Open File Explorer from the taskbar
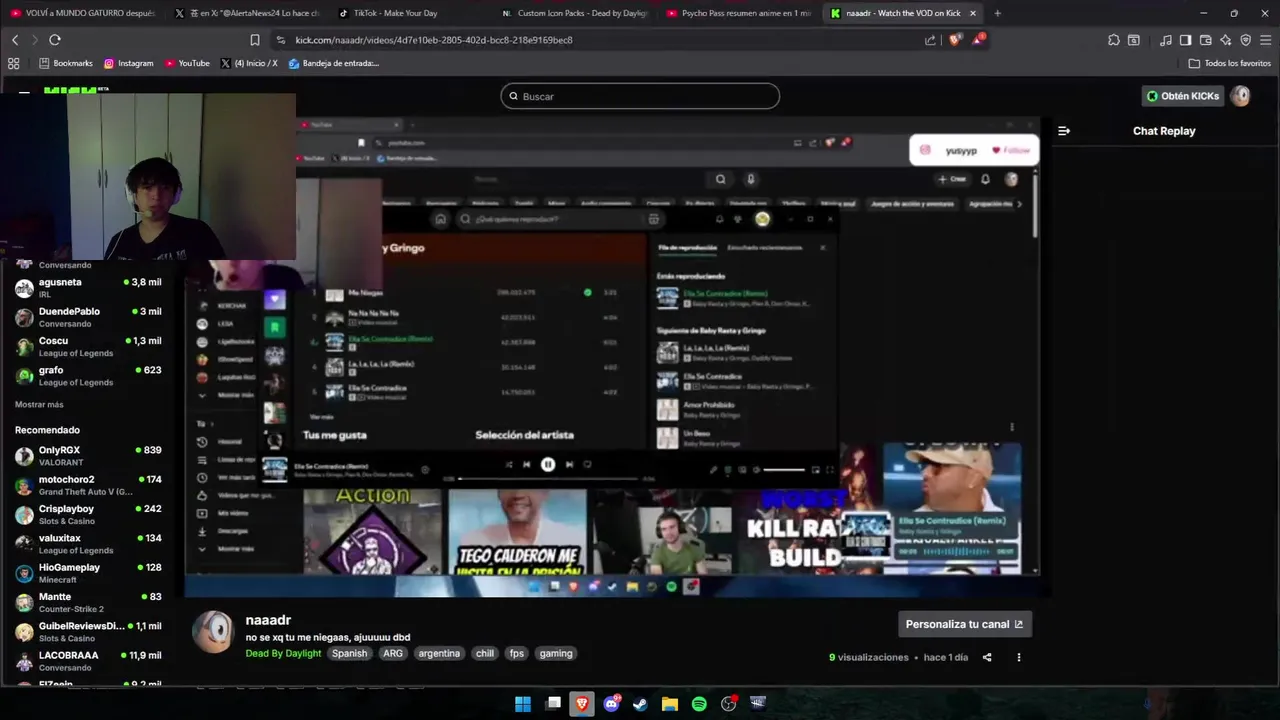The image size is (1280, 720). click(670, 704)
